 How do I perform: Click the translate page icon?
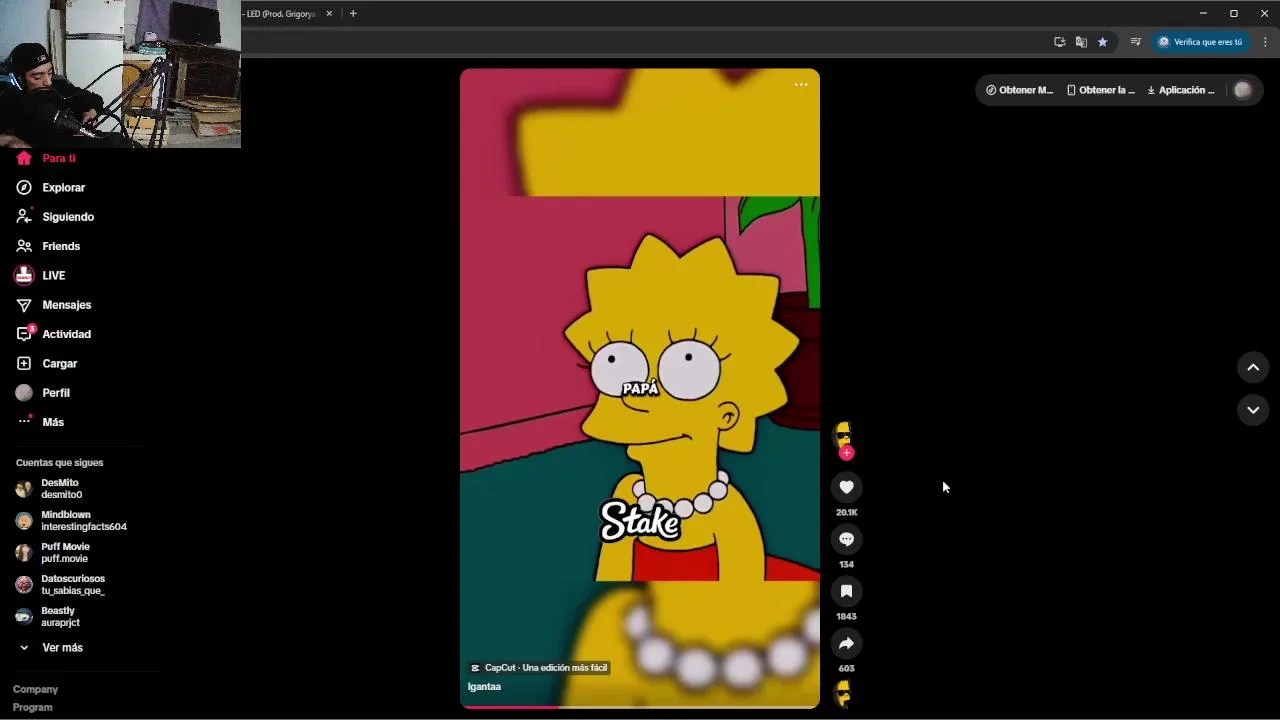point(1081,42)
